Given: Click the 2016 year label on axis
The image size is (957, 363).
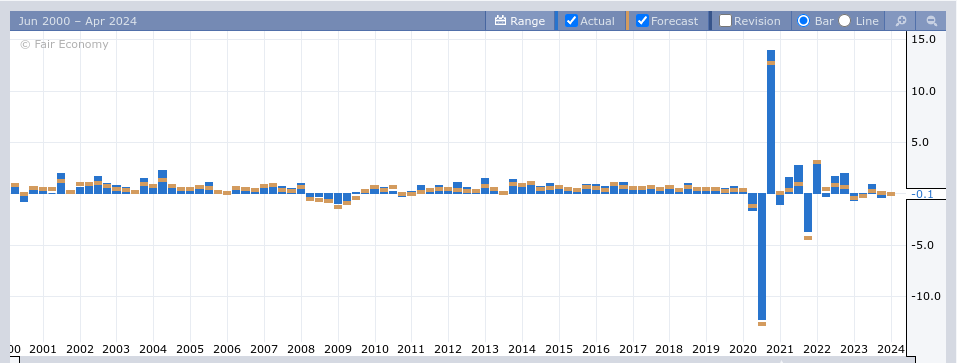Looking at the screenshot, I should (x=596, y=350).
